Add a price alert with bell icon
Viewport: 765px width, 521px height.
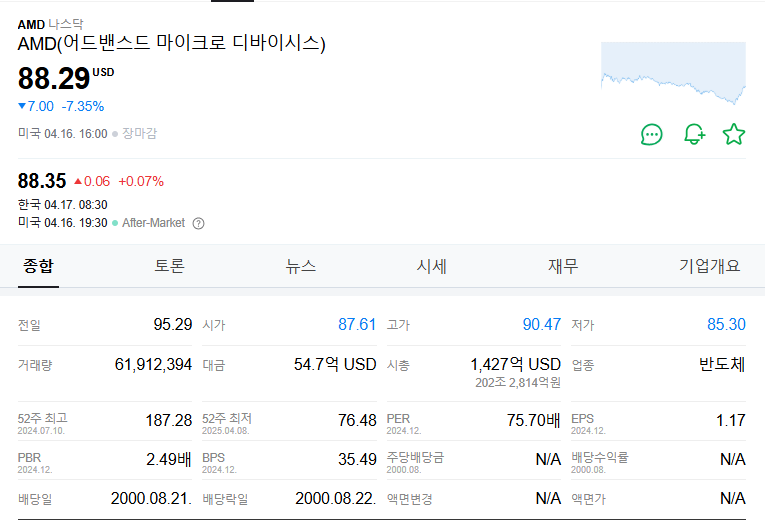[x=694, y=135]
